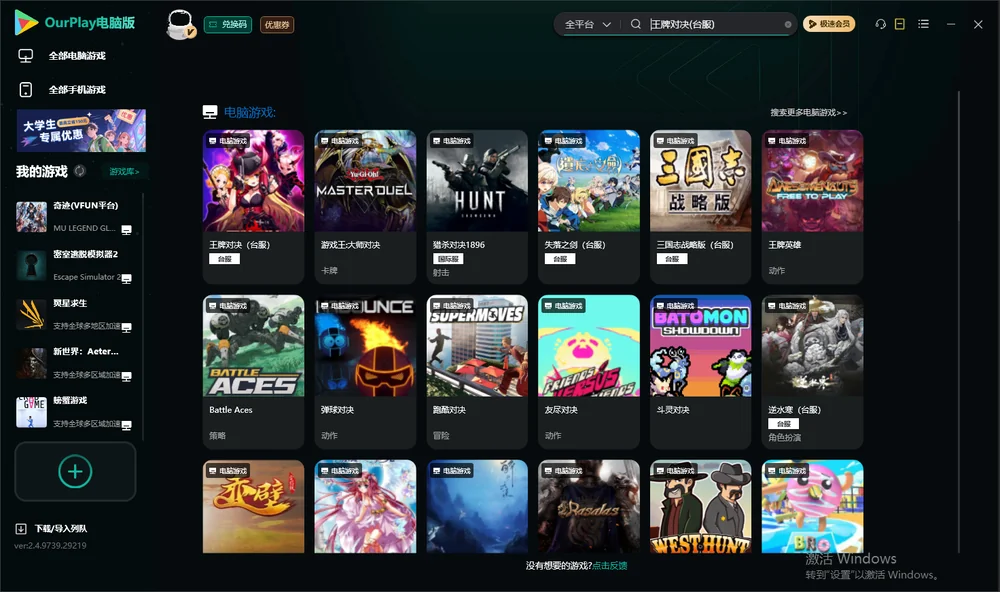The width and height of the screenshot is (1000, 592).
Task: Select the HUNT 猎杀对决1896 card
Action: click(x=477, y=207)
